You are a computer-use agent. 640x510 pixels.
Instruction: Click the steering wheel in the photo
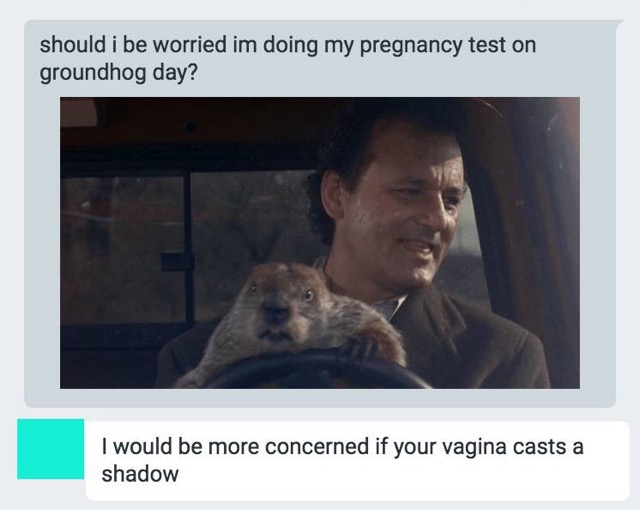pos(322,369)
